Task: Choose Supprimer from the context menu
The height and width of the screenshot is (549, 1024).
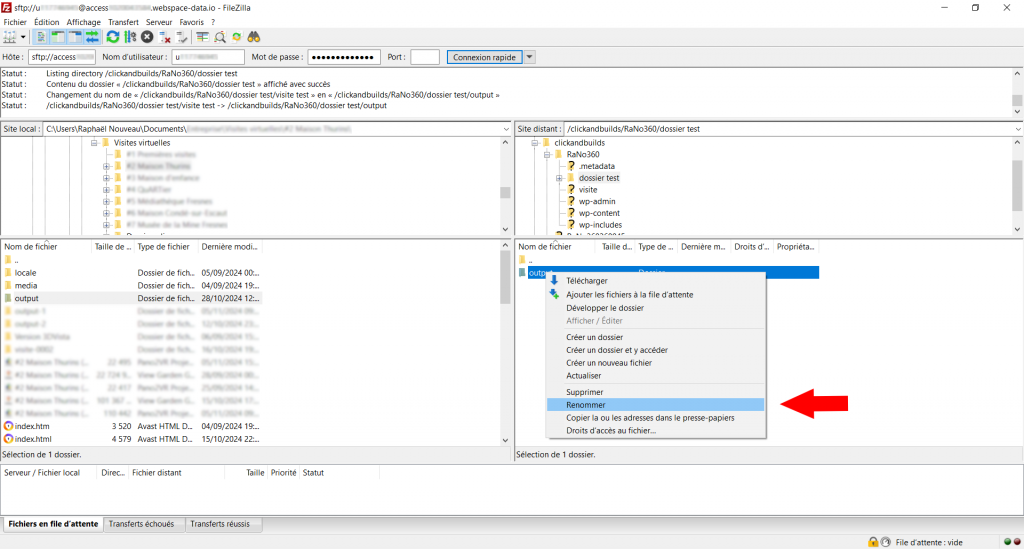Action: coord(584,392)
